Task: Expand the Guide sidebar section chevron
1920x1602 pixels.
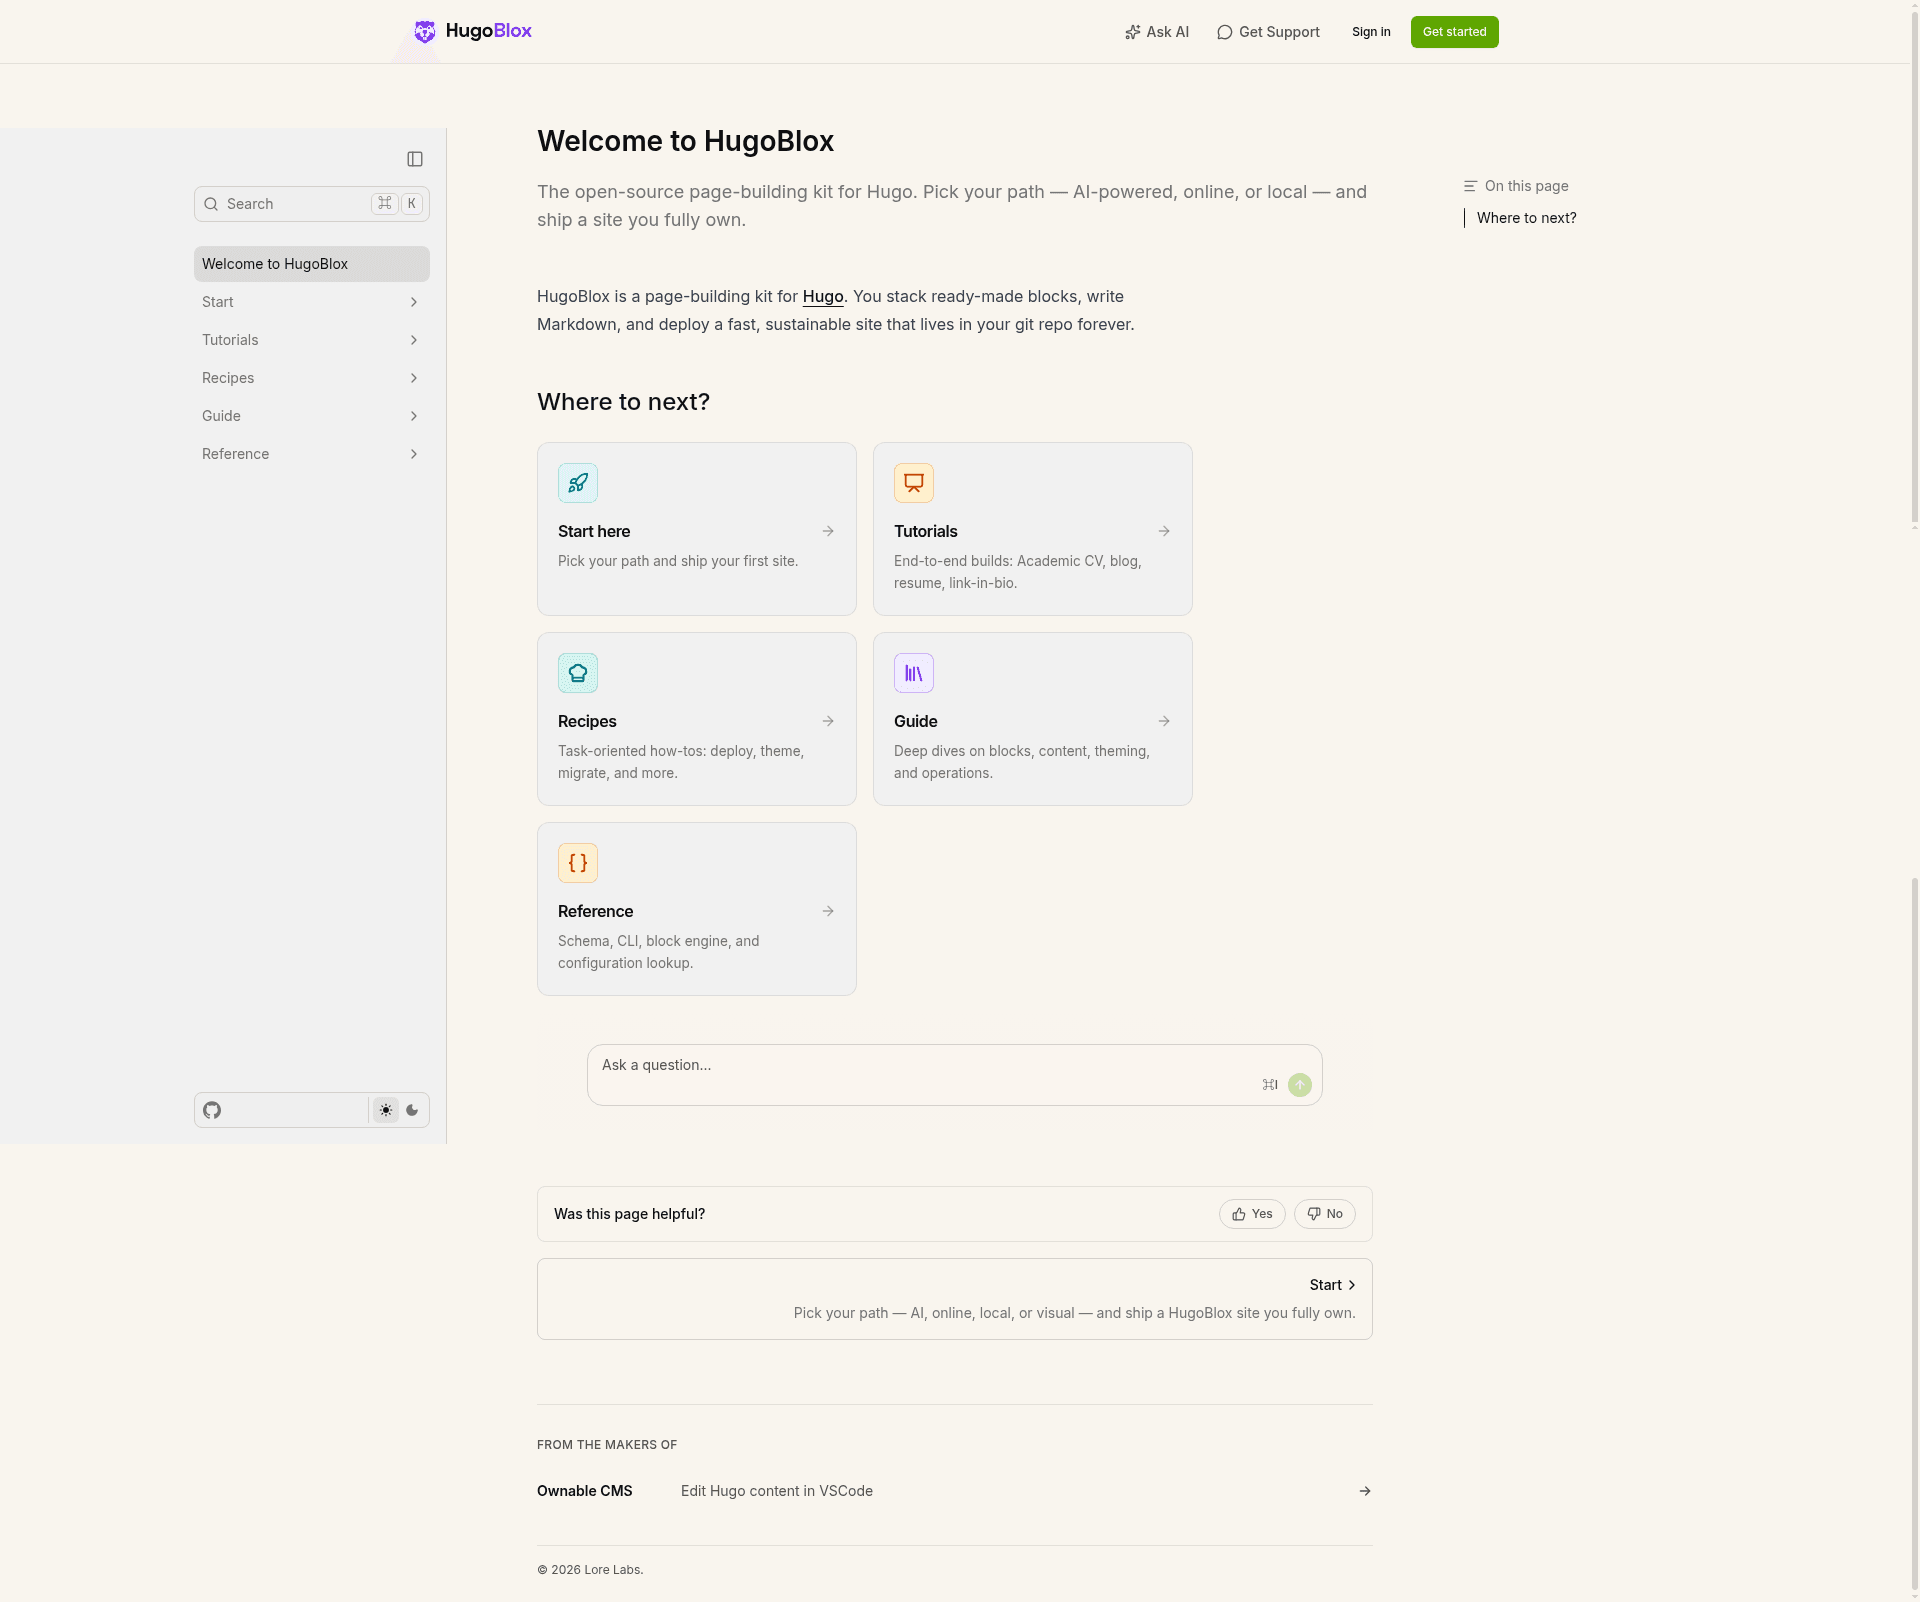Action: pyautogui.click(x=414, y=416)
